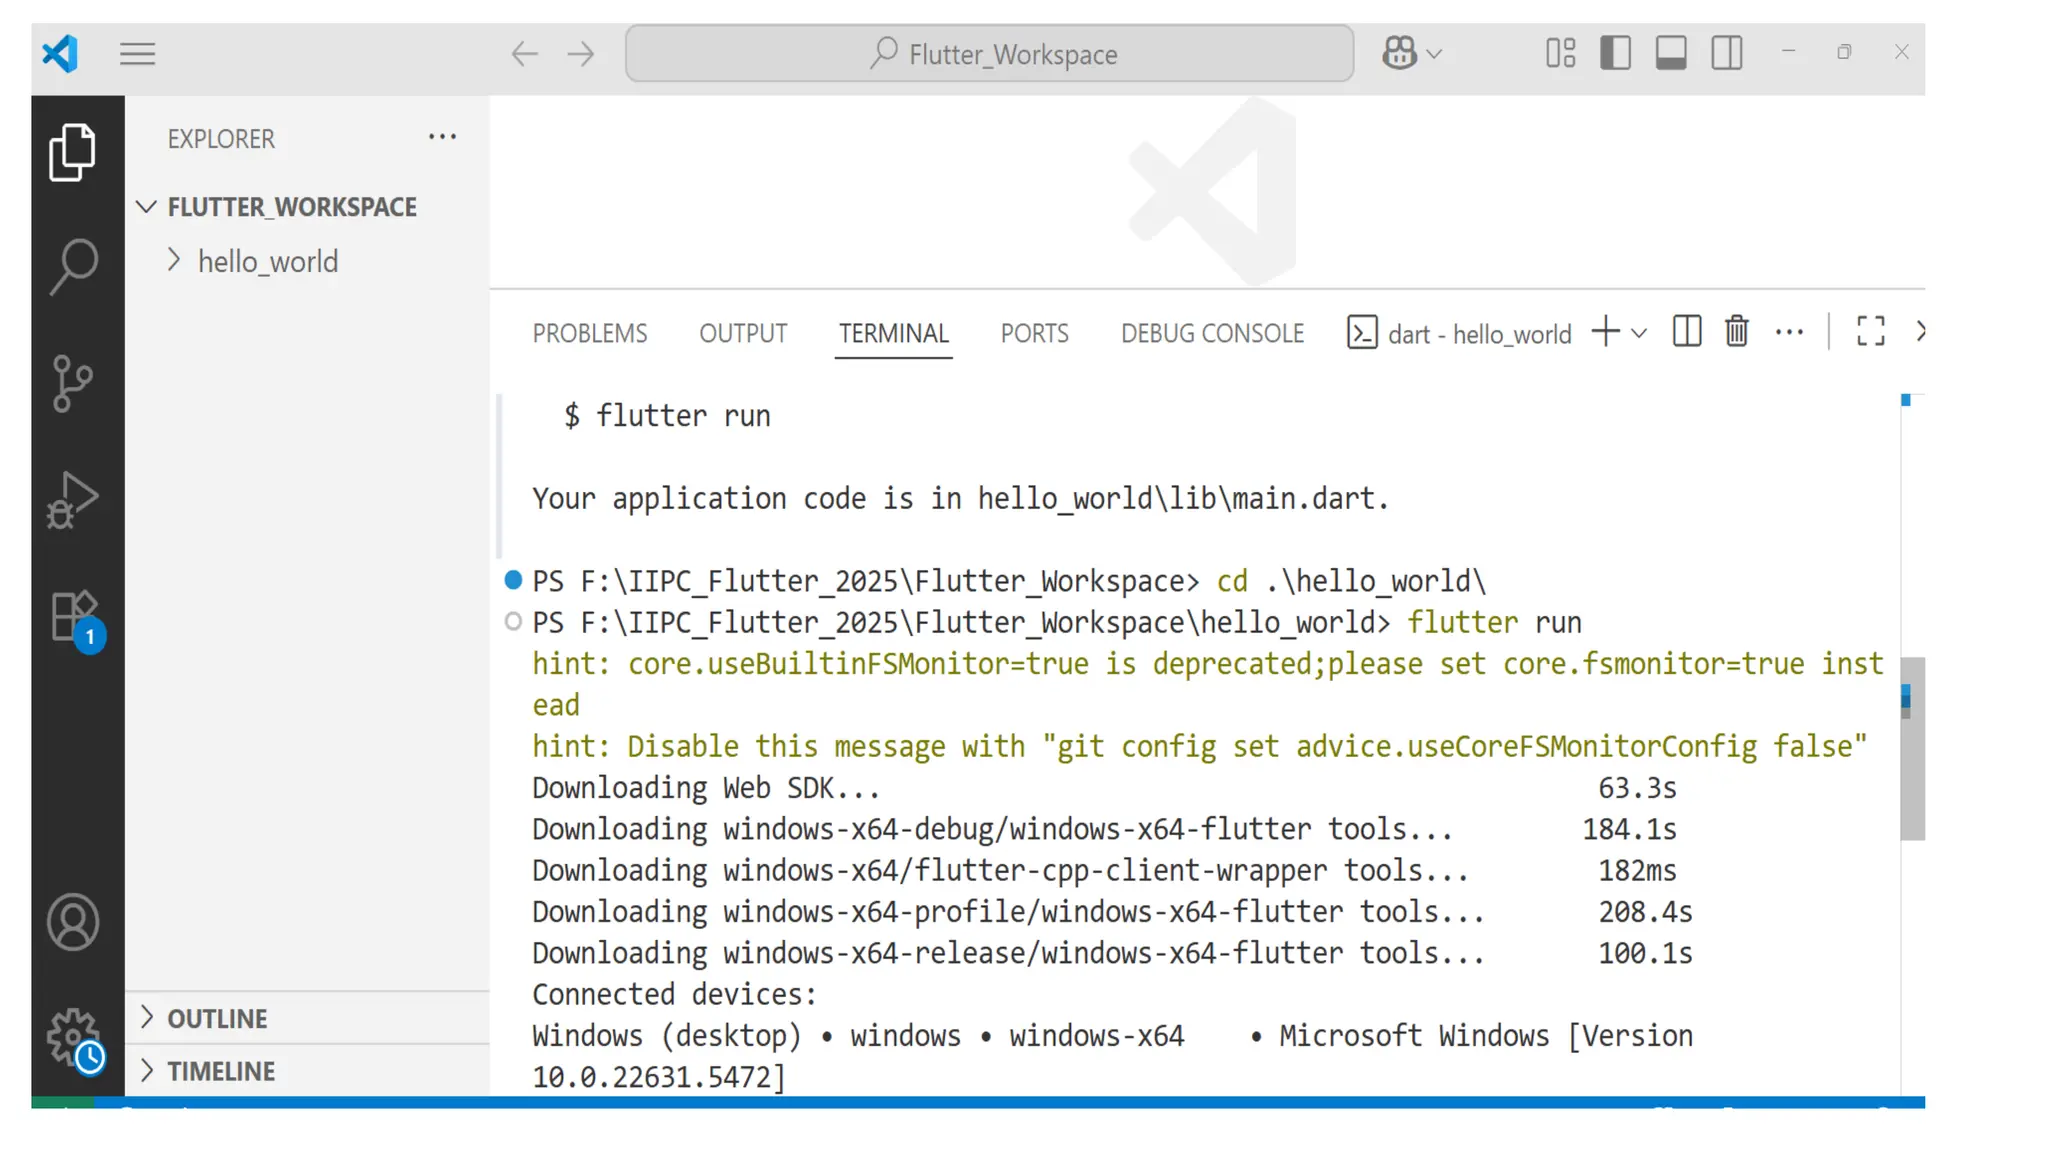This screenshot has height=1152, width=2048.
Task: Open the Accounts menu icon
Action: coord(73,922)
